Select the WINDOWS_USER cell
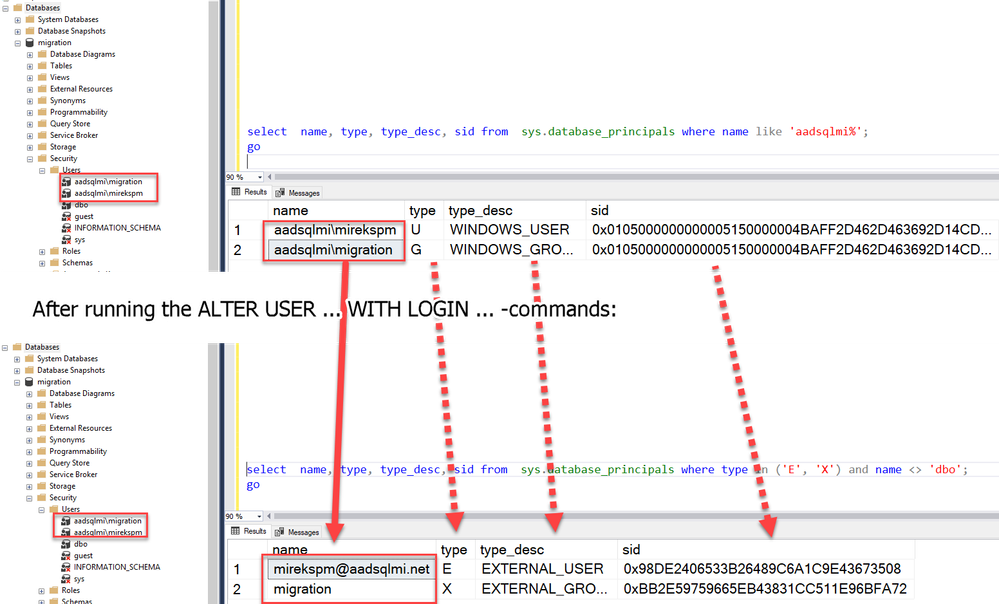Screen dimensions: 999x604 tap(515, 230)
